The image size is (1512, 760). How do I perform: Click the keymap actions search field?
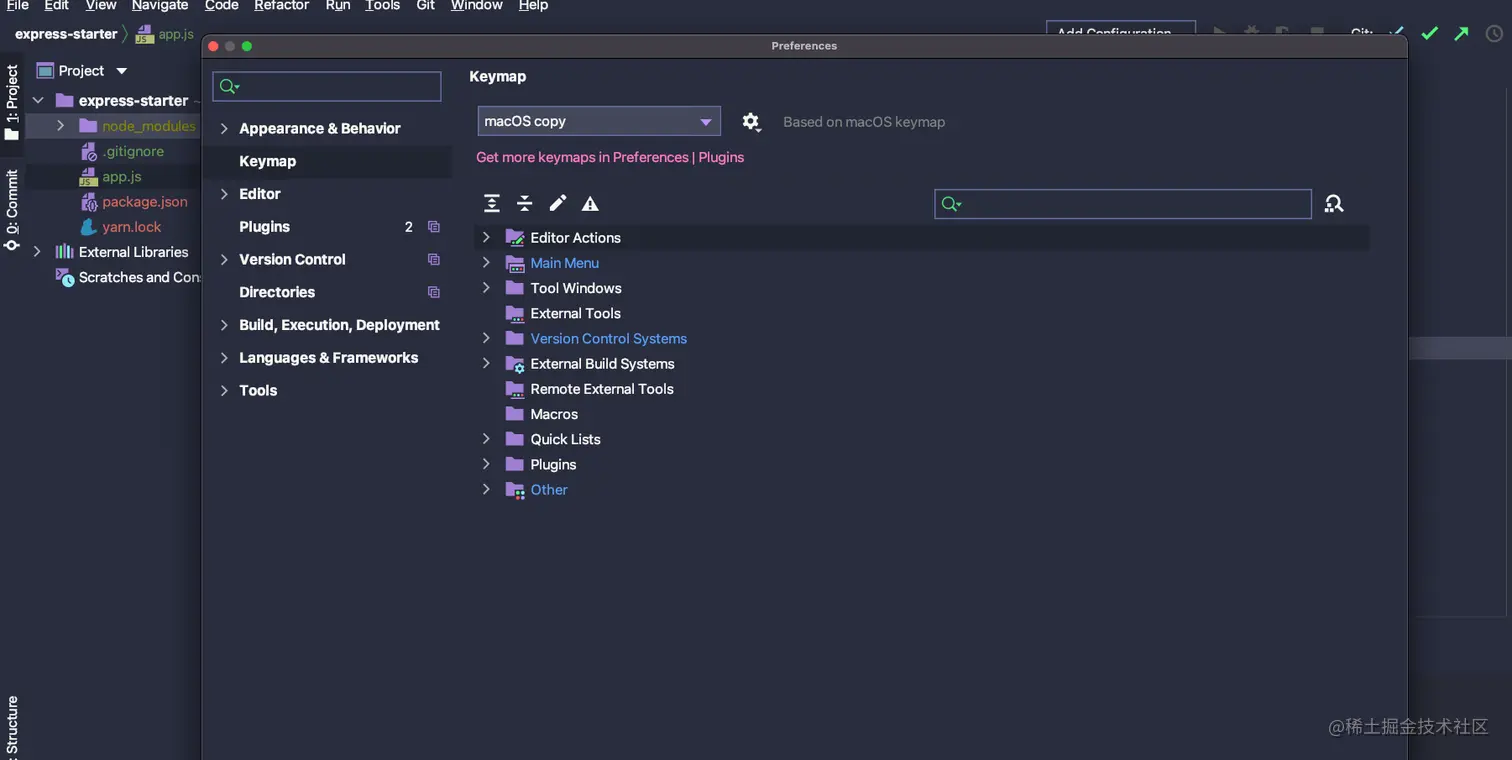[1130, 204]
